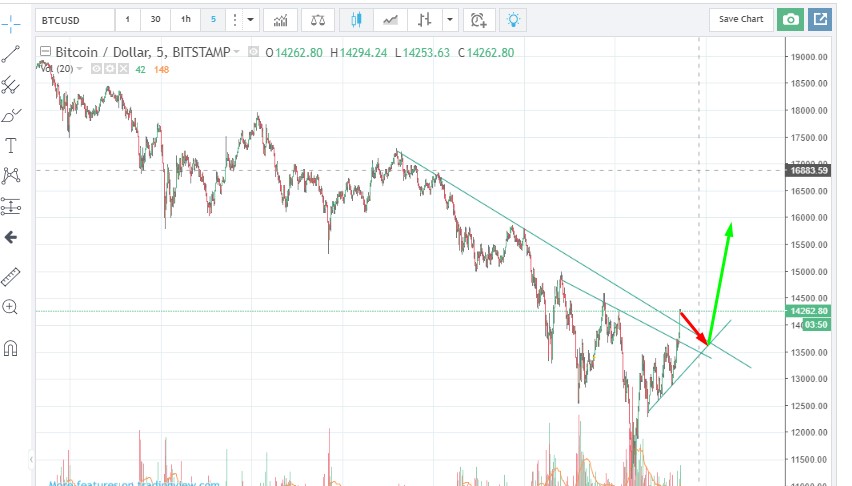Select the text annotation tool
This screenshot has width=852, height=486.
(10, 146)
